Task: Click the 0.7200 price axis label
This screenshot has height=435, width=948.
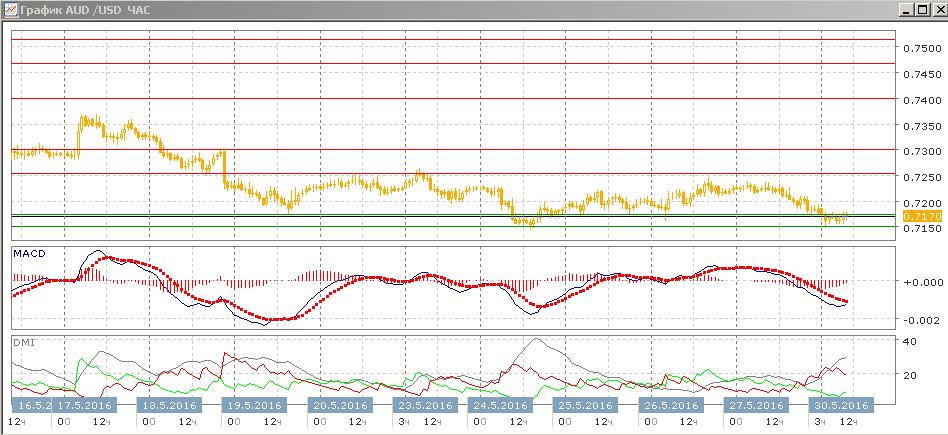Action: pyautogui.click(x=922, y=202)
